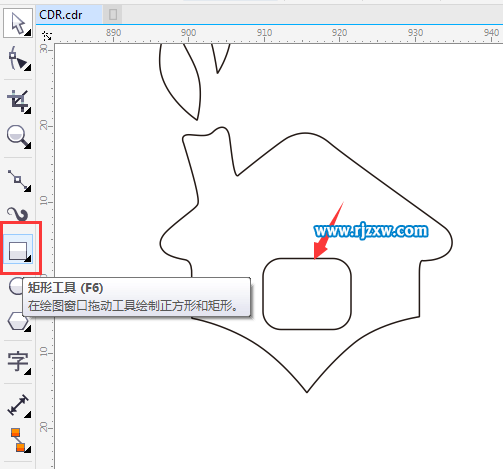Activate the Text tool 字
This screenshot has height=469, width=503.
(18, 362)
